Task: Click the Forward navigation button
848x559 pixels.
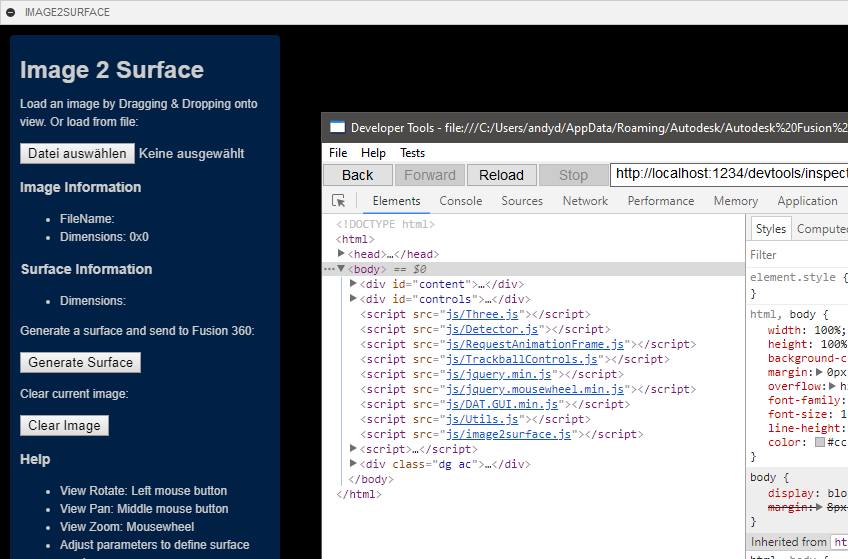Action: 430,175
